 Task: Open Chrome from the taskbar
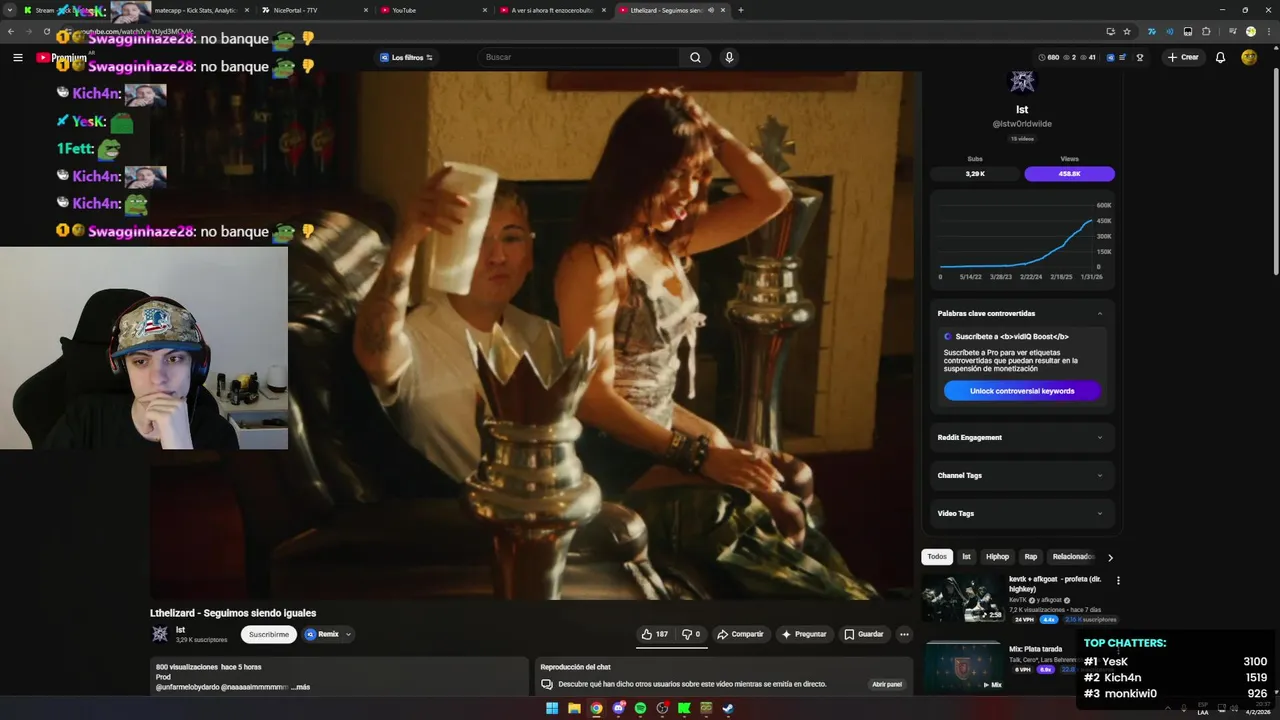[596, 709]
